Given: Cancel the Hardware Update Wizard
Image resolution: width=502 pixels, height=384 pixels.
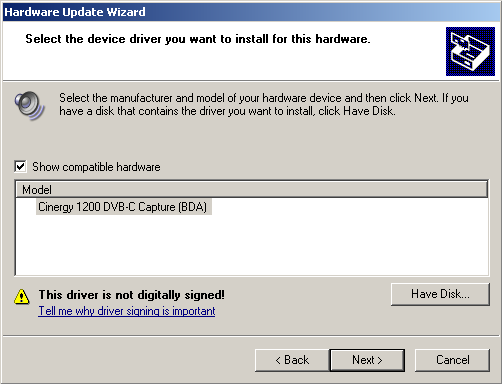Looking at the screenshot, I should (x=452, y=360).
